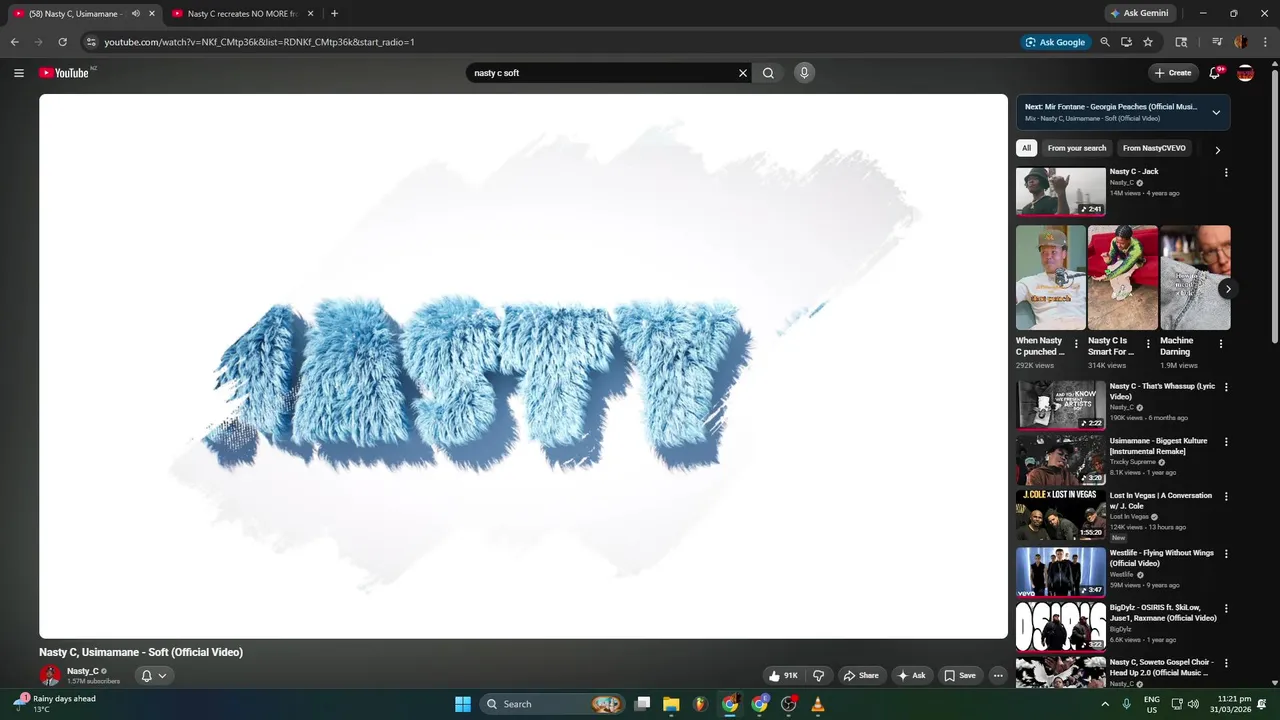Click the video player to pause

(x=523, y=366)
